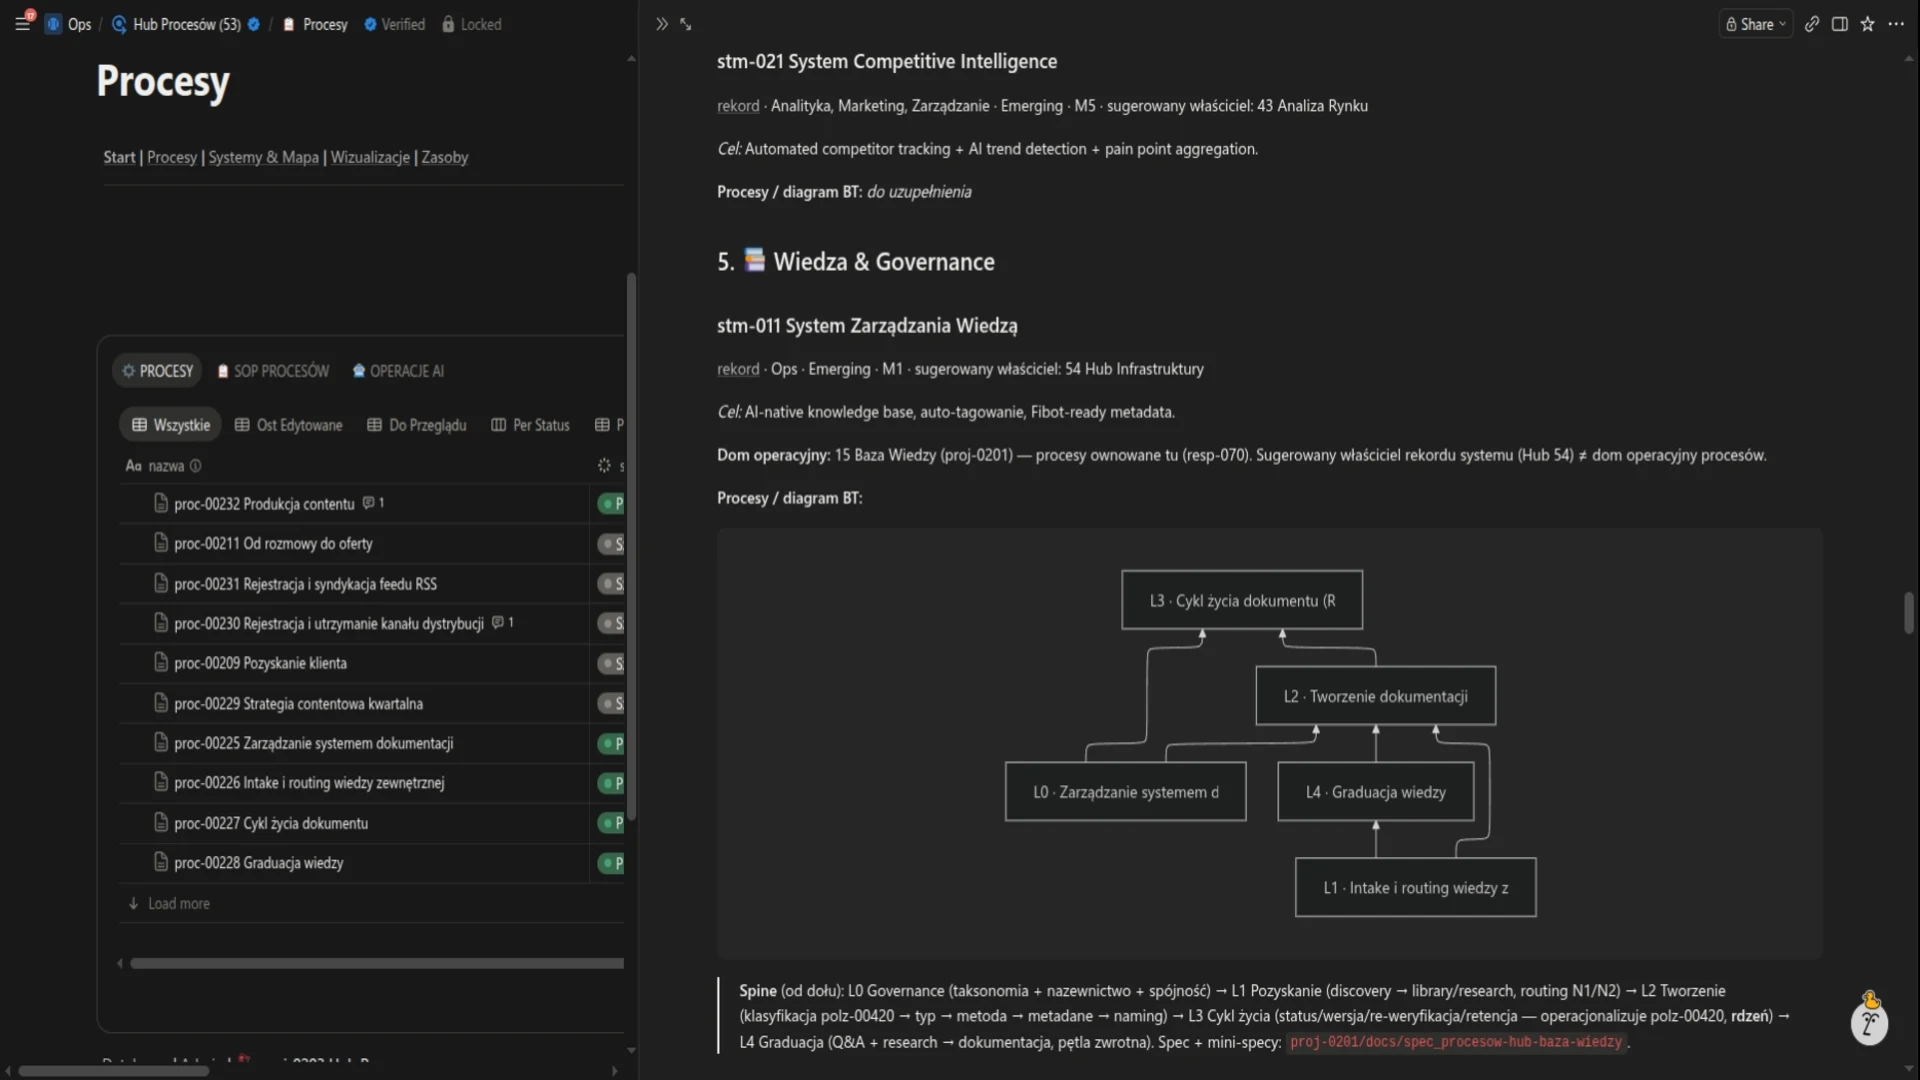Open the Zasoby link
The height and width of the screenshot is (1080, 1920).
(x=445, y=157)
